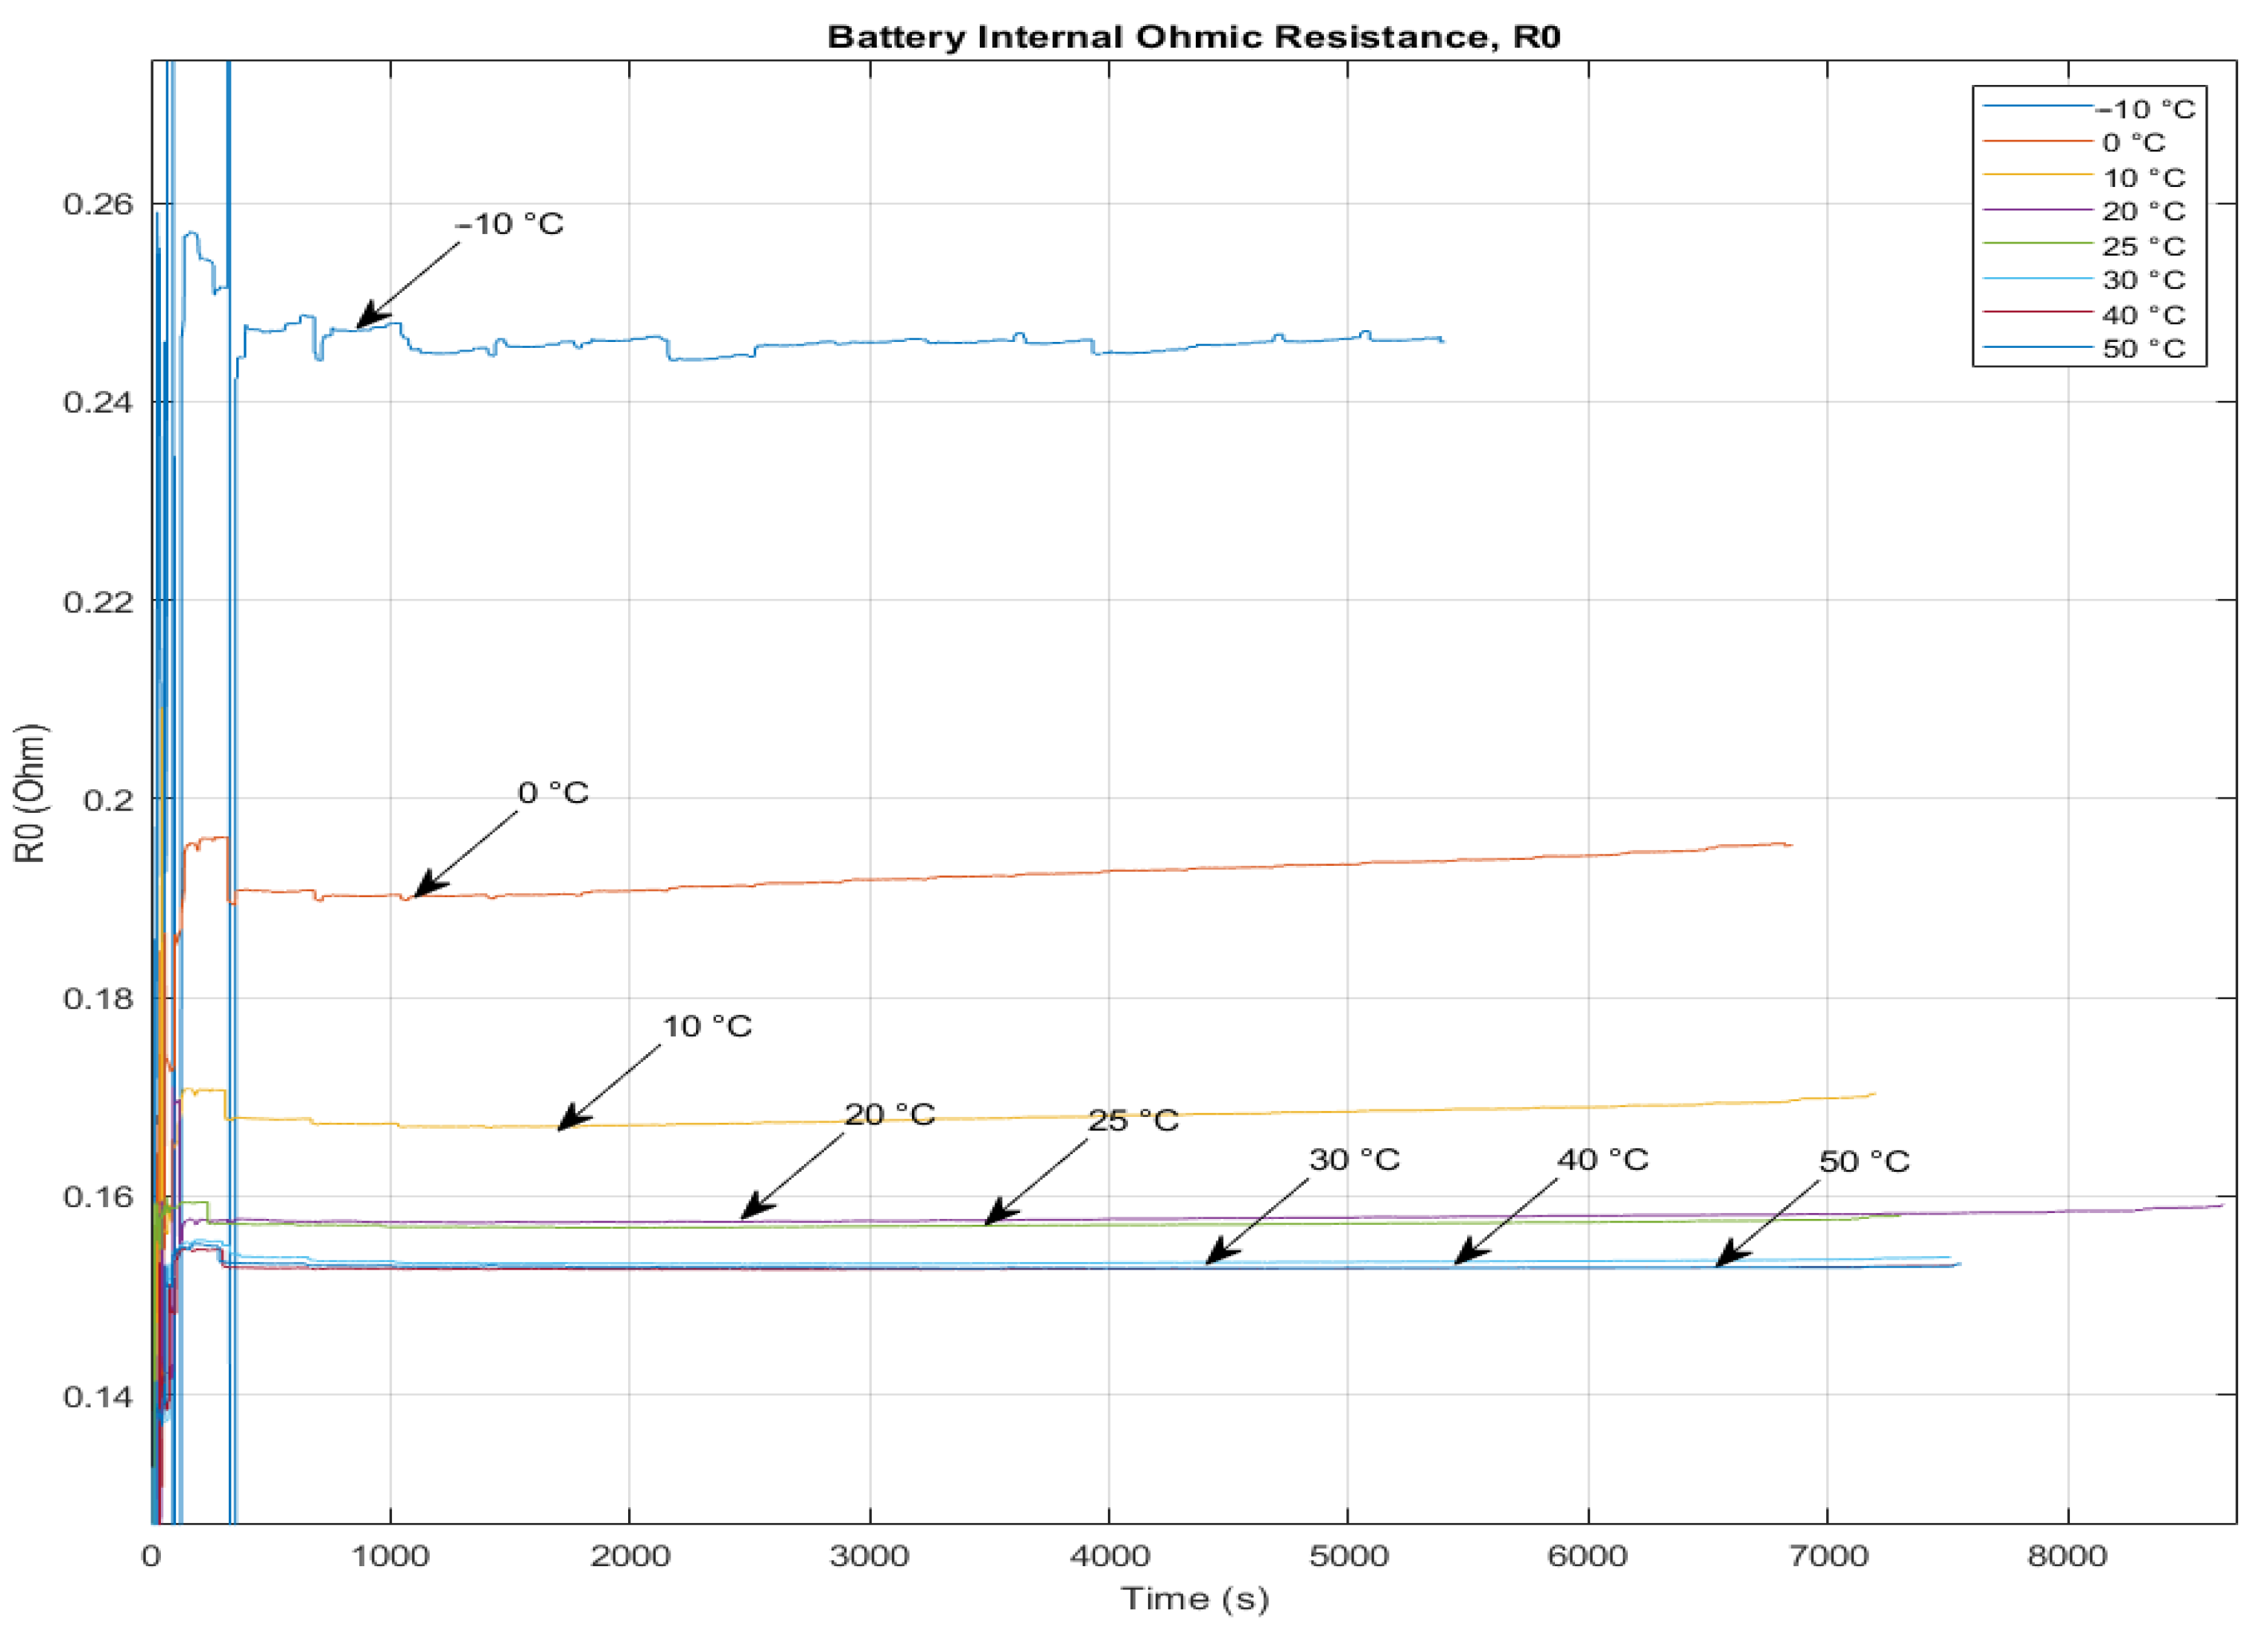Click the "25 °C" annotation label in plot

tap(1133, 1121)
